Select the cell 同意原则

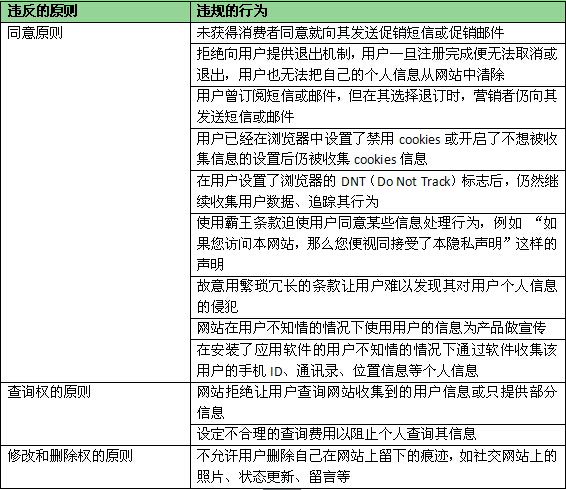(x=95, y=202)
